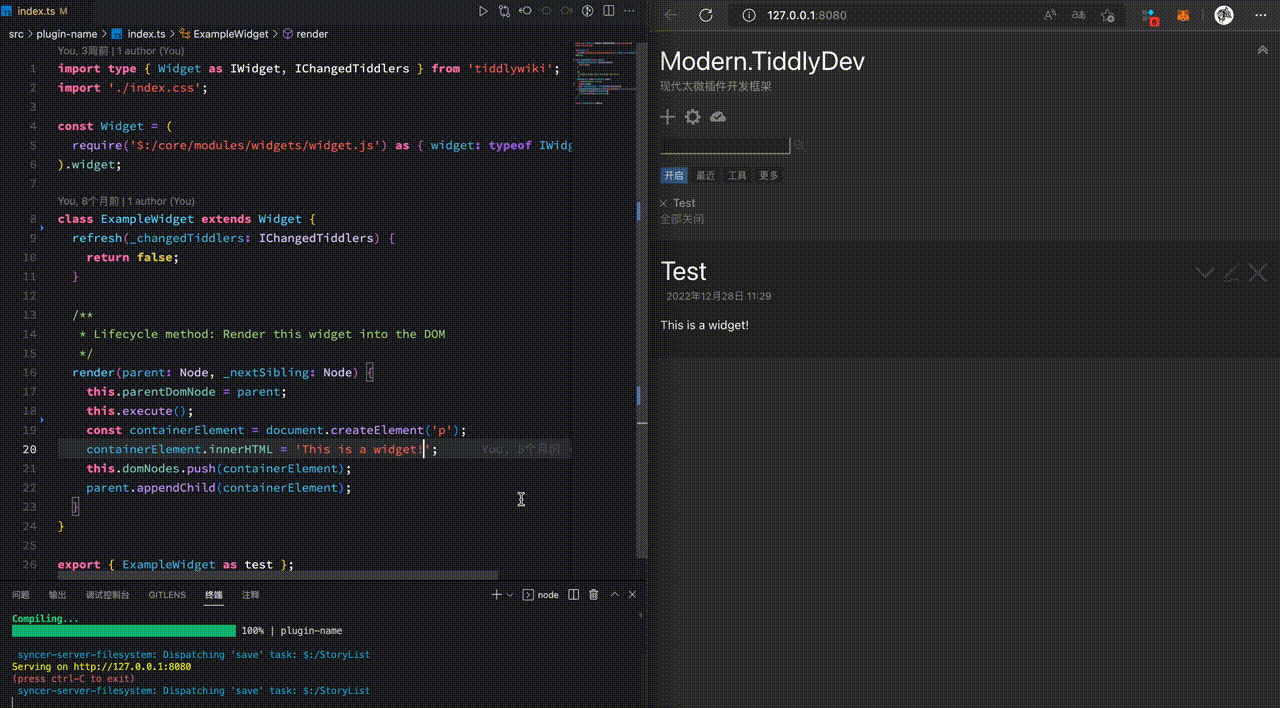Open Test from the open tiddlers list
This screenshot has width=1280, height=708.
684,203
